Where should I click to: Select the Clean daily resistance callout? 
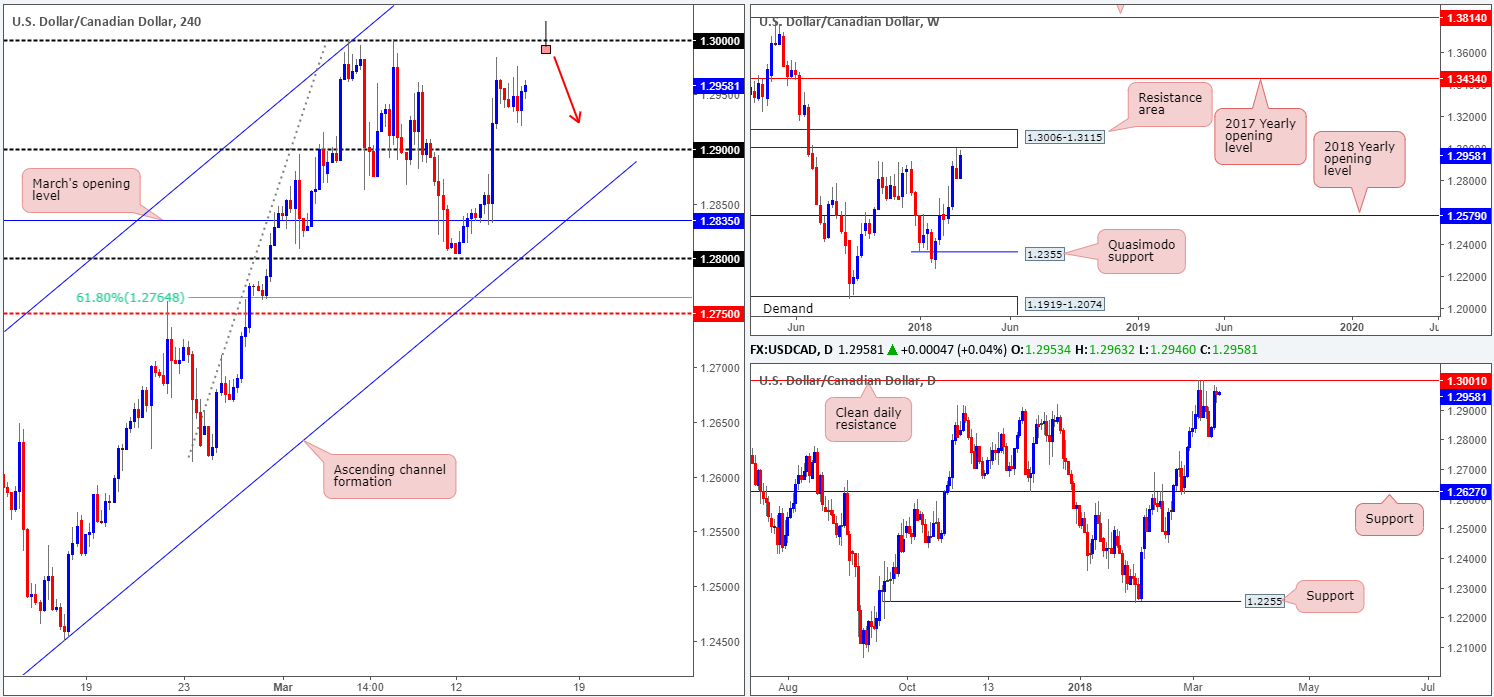(869, 419)
